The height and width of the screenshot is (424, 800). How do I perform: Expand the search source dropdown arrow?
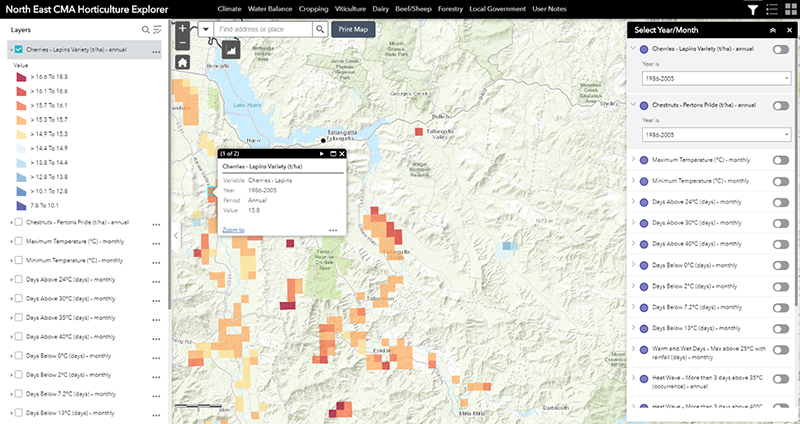tap(205, 30)
